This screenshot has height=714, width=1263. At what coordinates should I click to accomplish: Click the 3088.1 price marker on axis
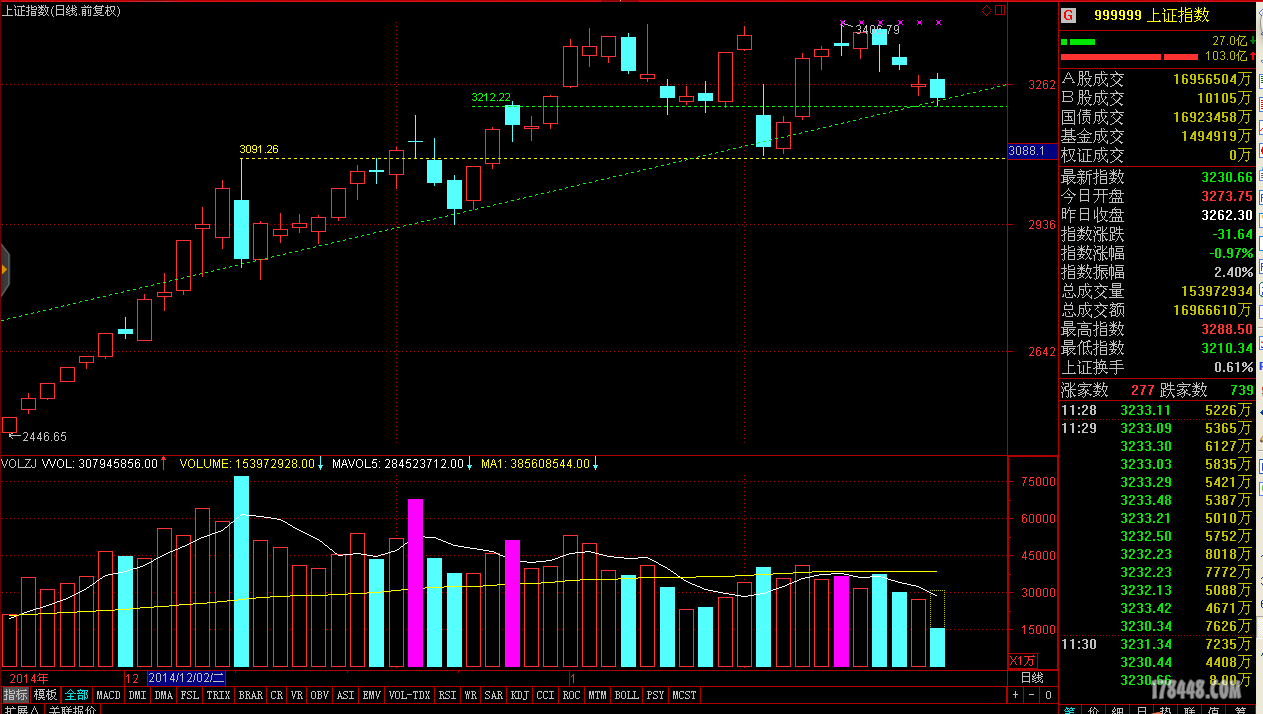tap(1028, 151)
